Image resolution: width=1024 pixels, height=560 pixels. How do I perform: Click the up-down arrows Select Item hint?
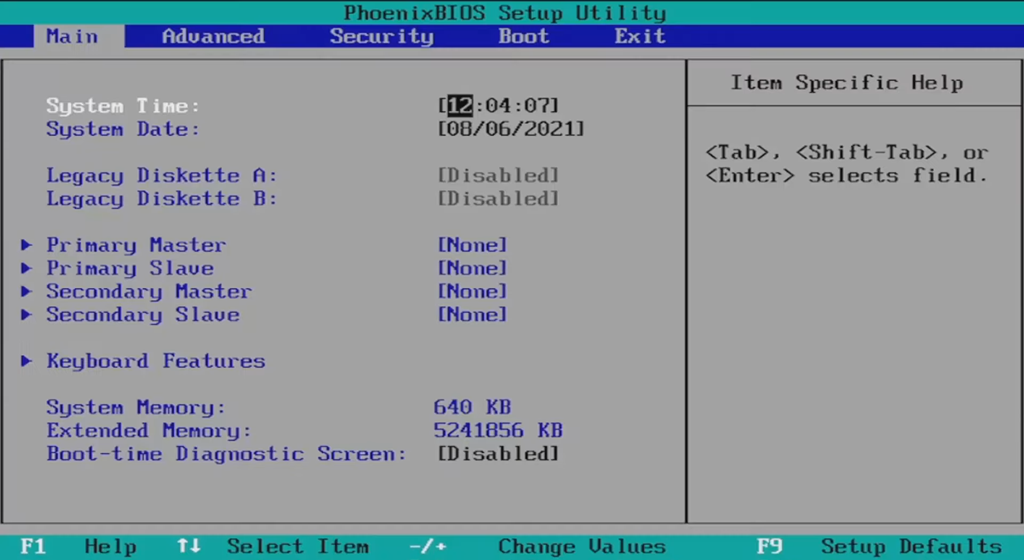click(273, 546)
